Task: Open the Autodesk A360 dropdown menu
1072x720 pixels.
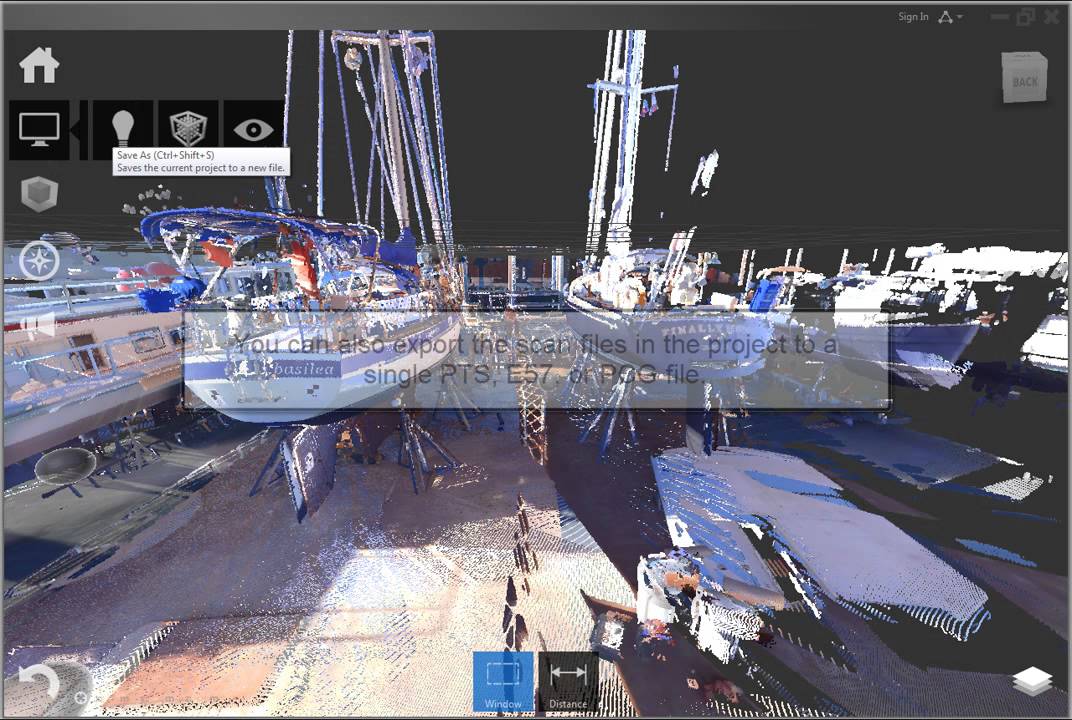Action: click(950, 17)
